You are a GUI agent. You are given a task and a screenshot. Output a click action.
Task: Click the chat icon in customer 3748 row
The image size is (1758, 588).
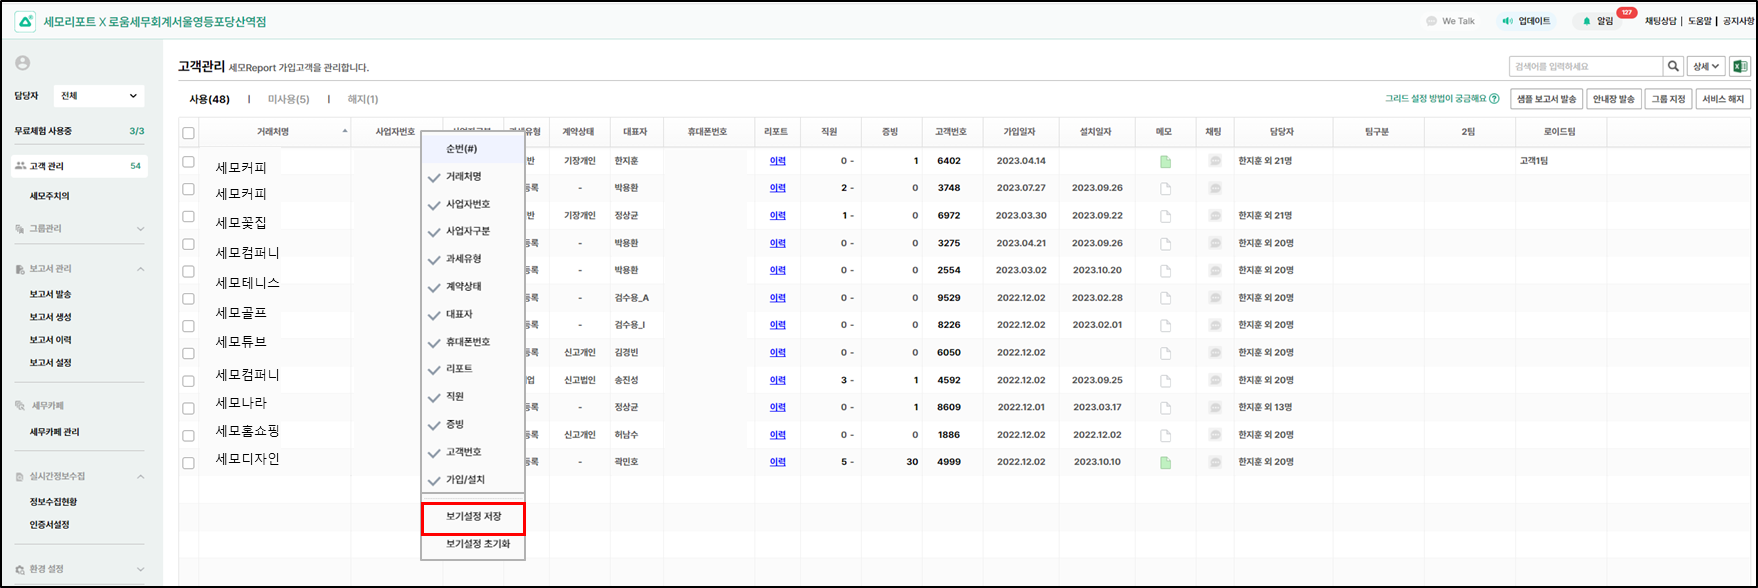pos(1215,188)
